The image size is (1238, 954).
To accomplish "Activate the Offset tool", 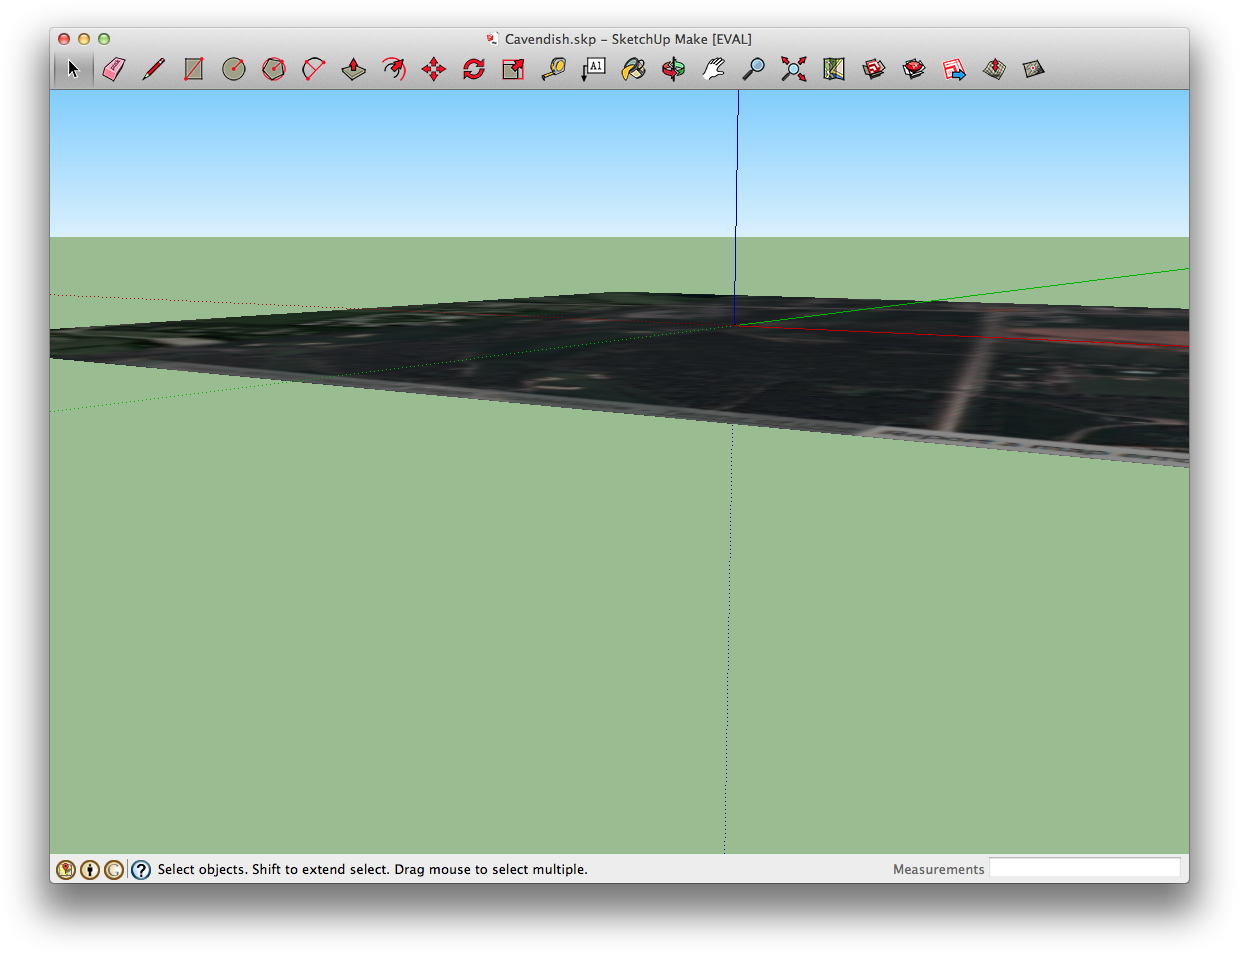I will (394, 69).
